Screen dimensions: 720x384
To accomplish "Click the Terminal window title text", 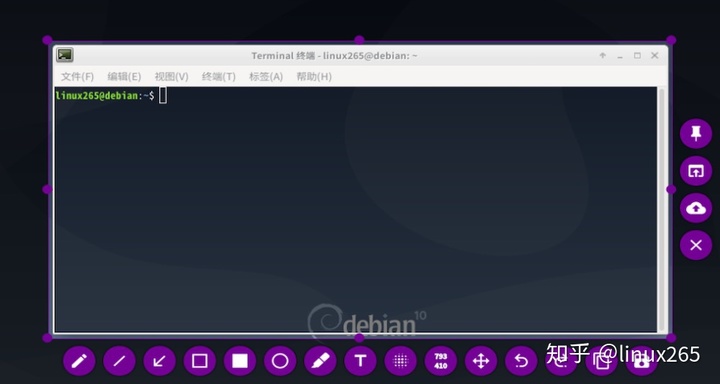I will pyautogui.click(x=334, y=56).
